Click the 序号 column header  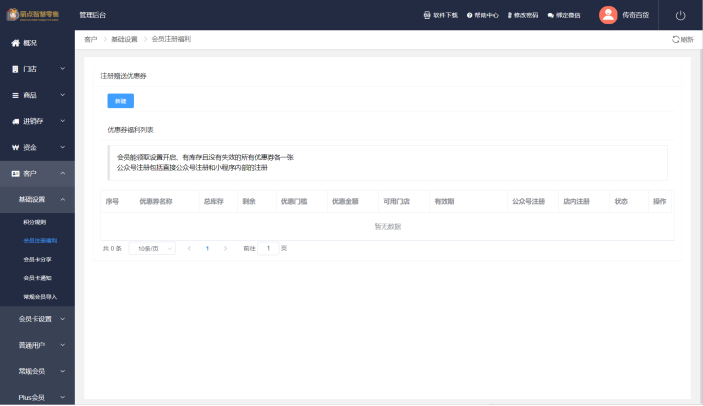point(112,202)
